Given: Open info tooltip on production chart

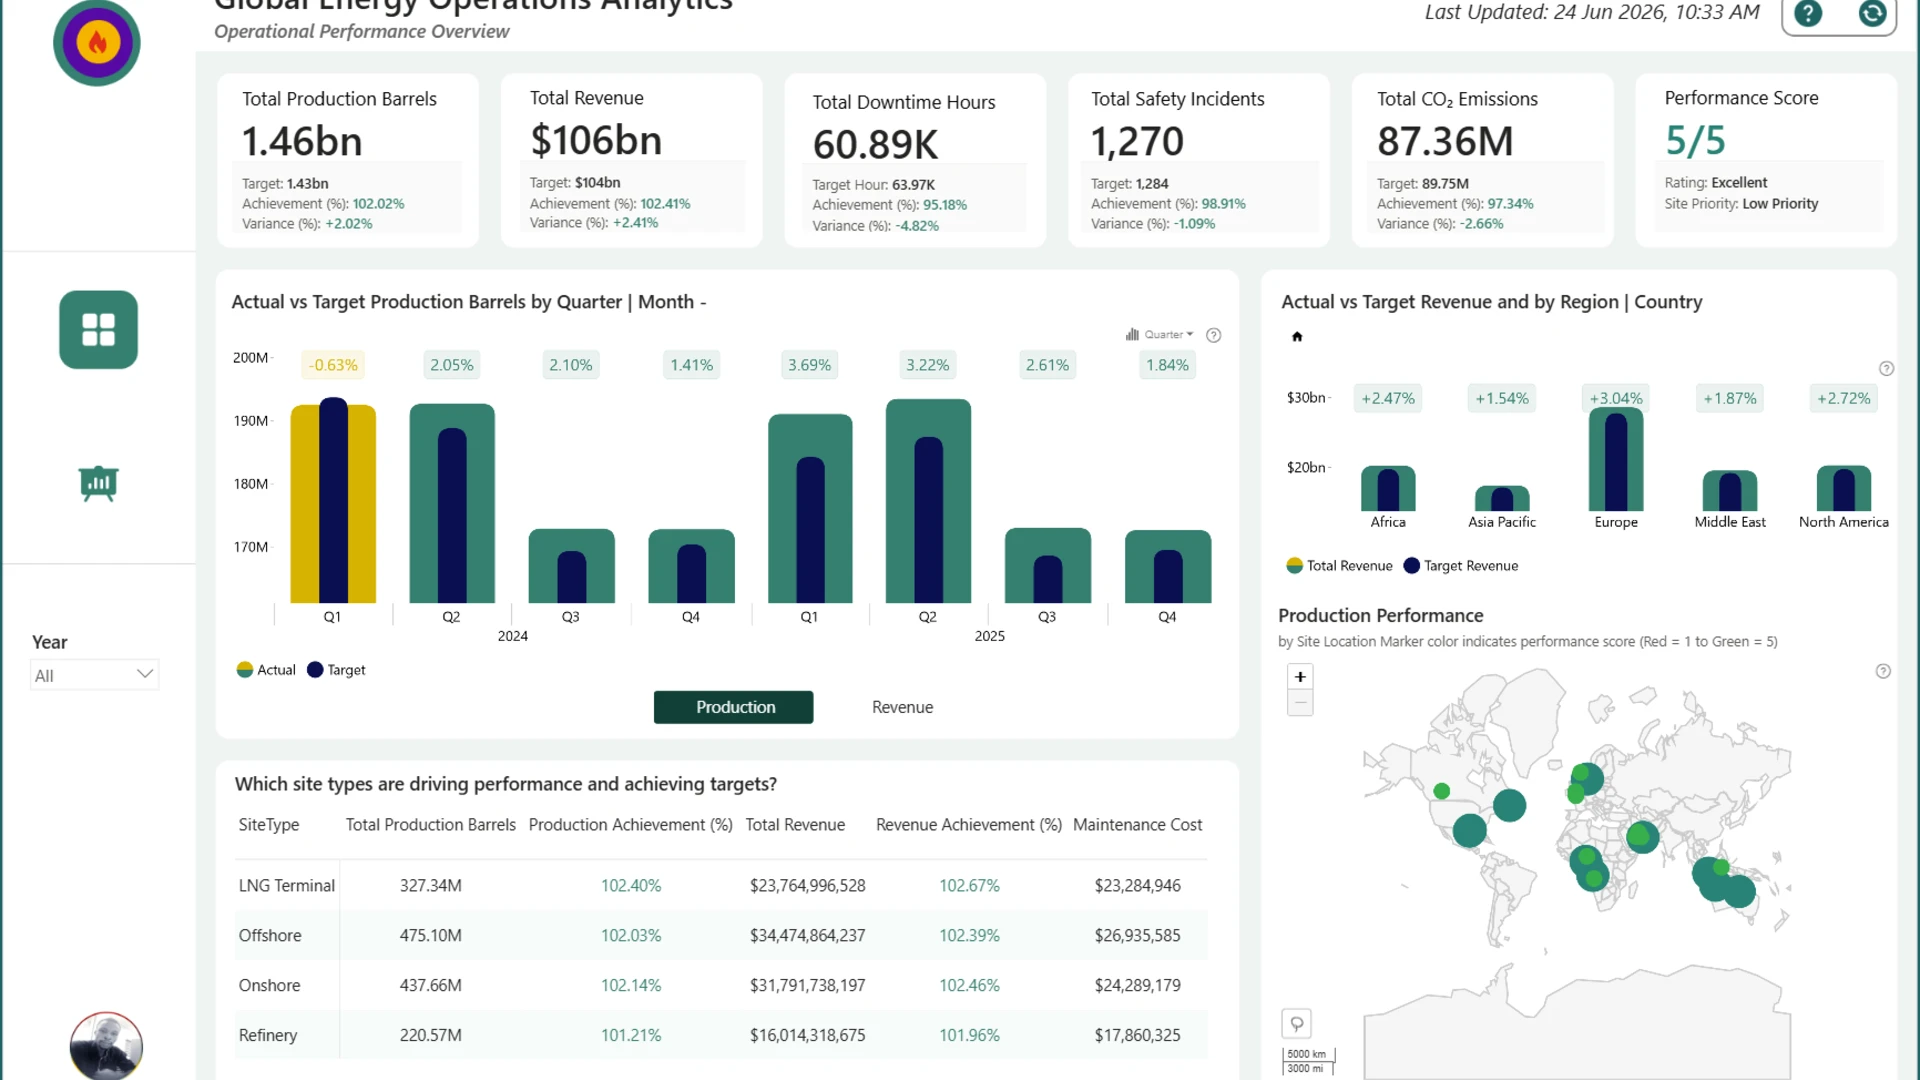Looking at the screenshot, I should (1213, 335).
